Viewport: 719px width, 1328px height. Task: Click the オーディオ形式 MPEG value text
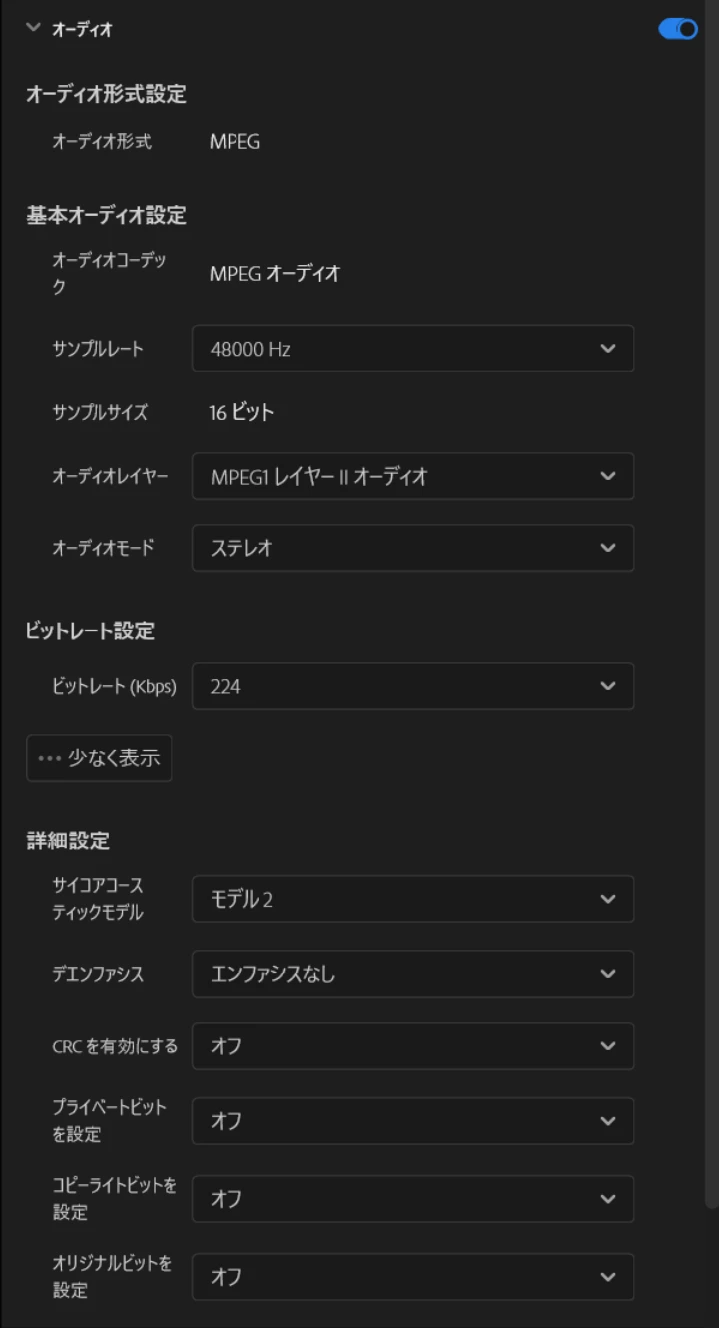pyautogui.click(x=235, y=142)
